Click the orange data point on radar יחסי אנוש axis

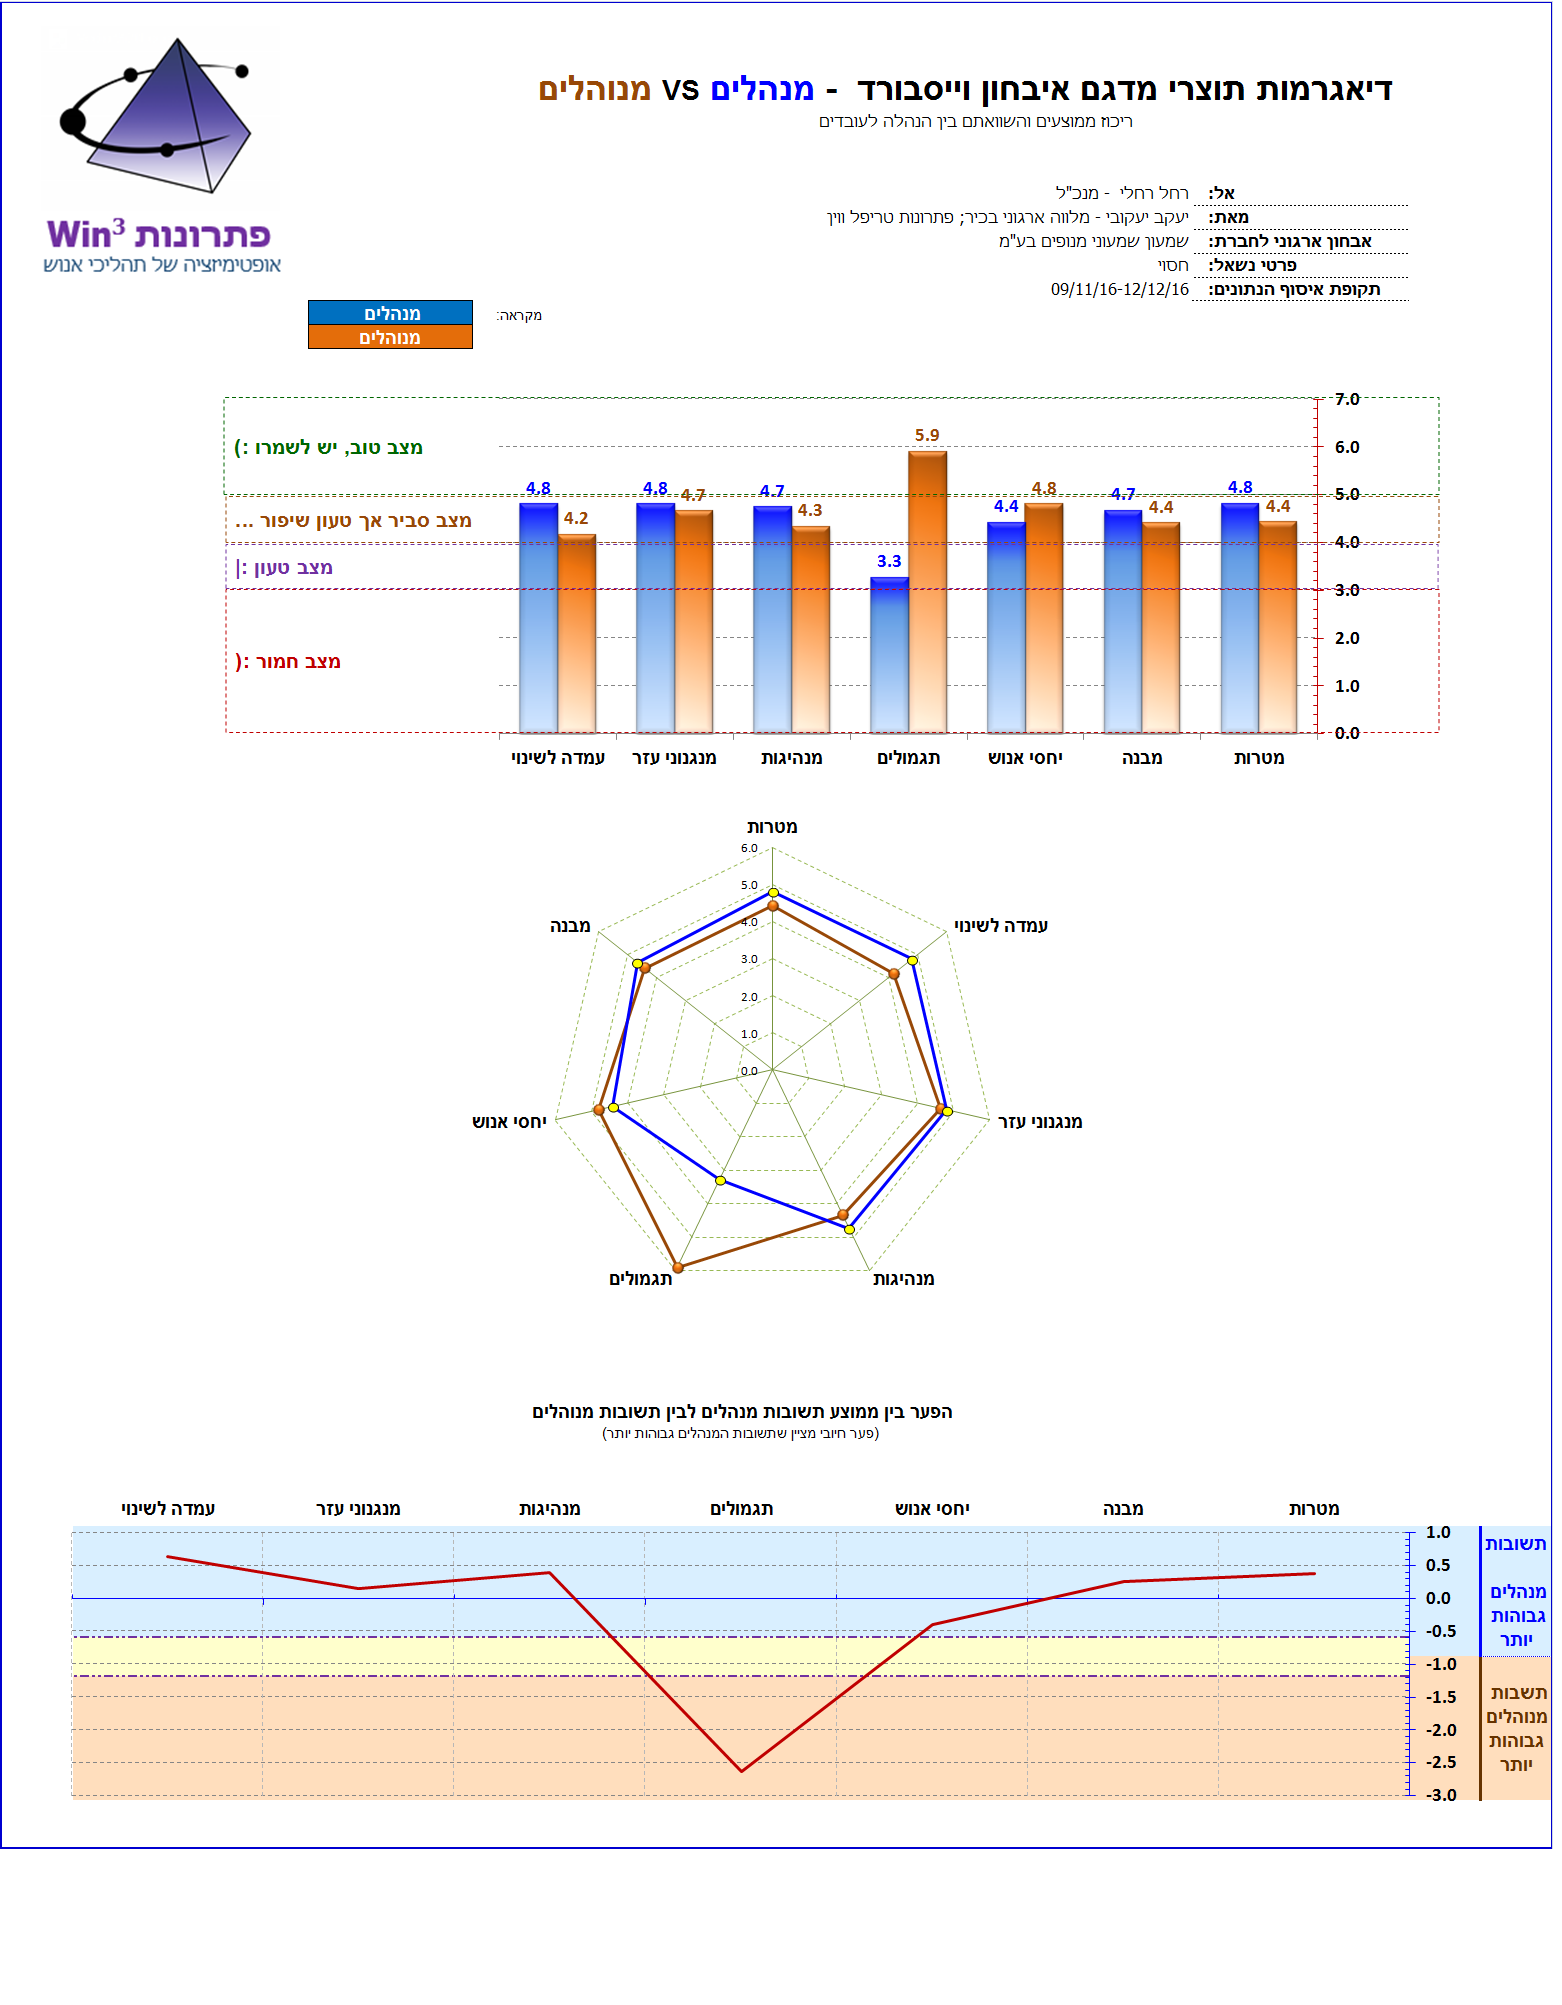(599, 1110)
